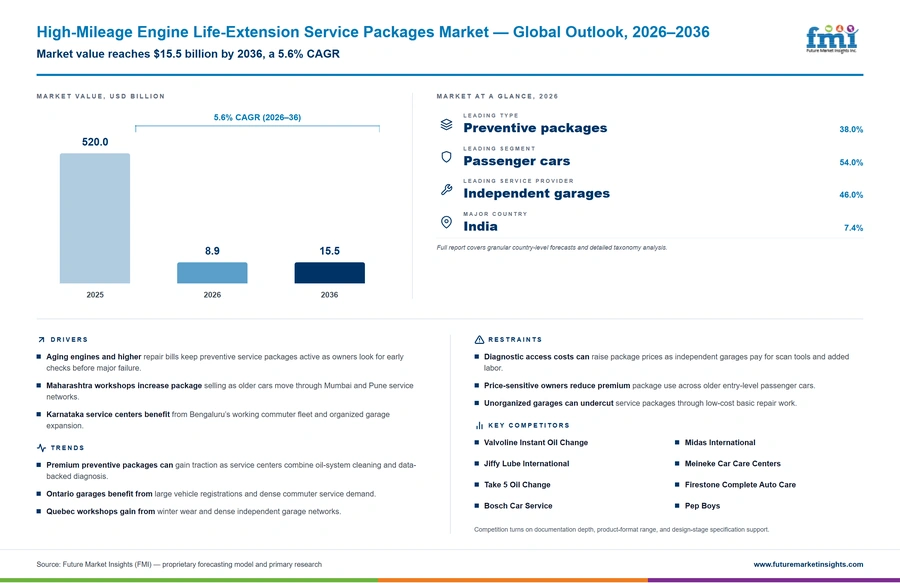Click the 5.6% CAGR (2026–36) label

tap(257, 117)
